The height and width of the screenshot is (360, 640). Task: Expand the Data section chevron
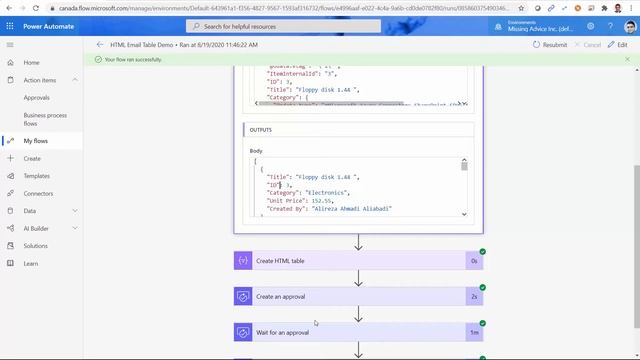[x=75, y=211]
